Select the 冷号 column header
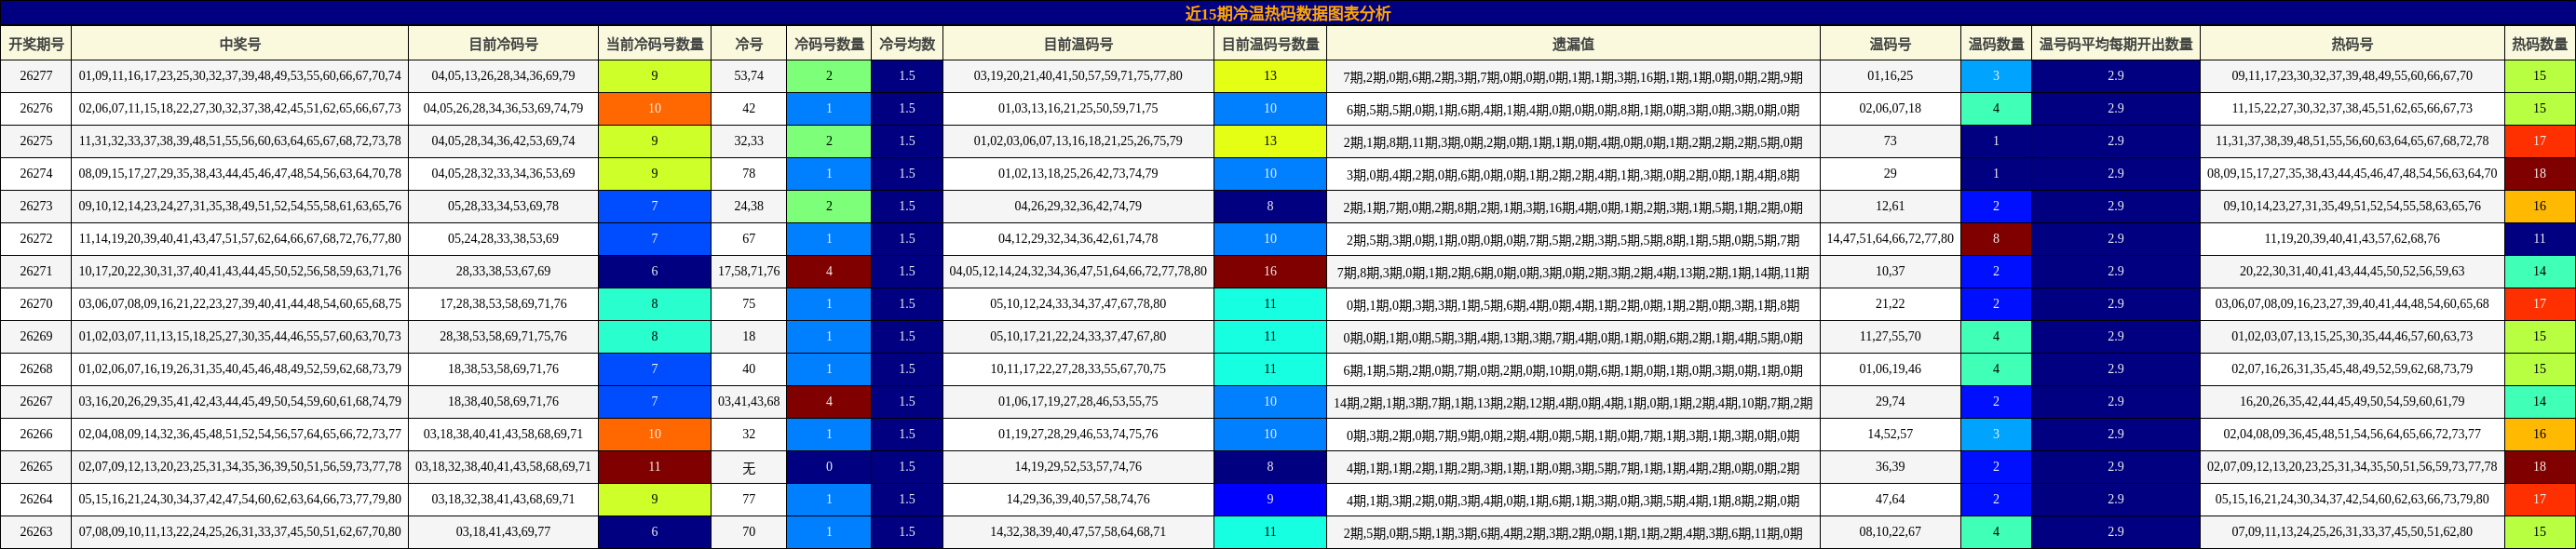This screenshot has height=549, width=2576. click(749, 44)
